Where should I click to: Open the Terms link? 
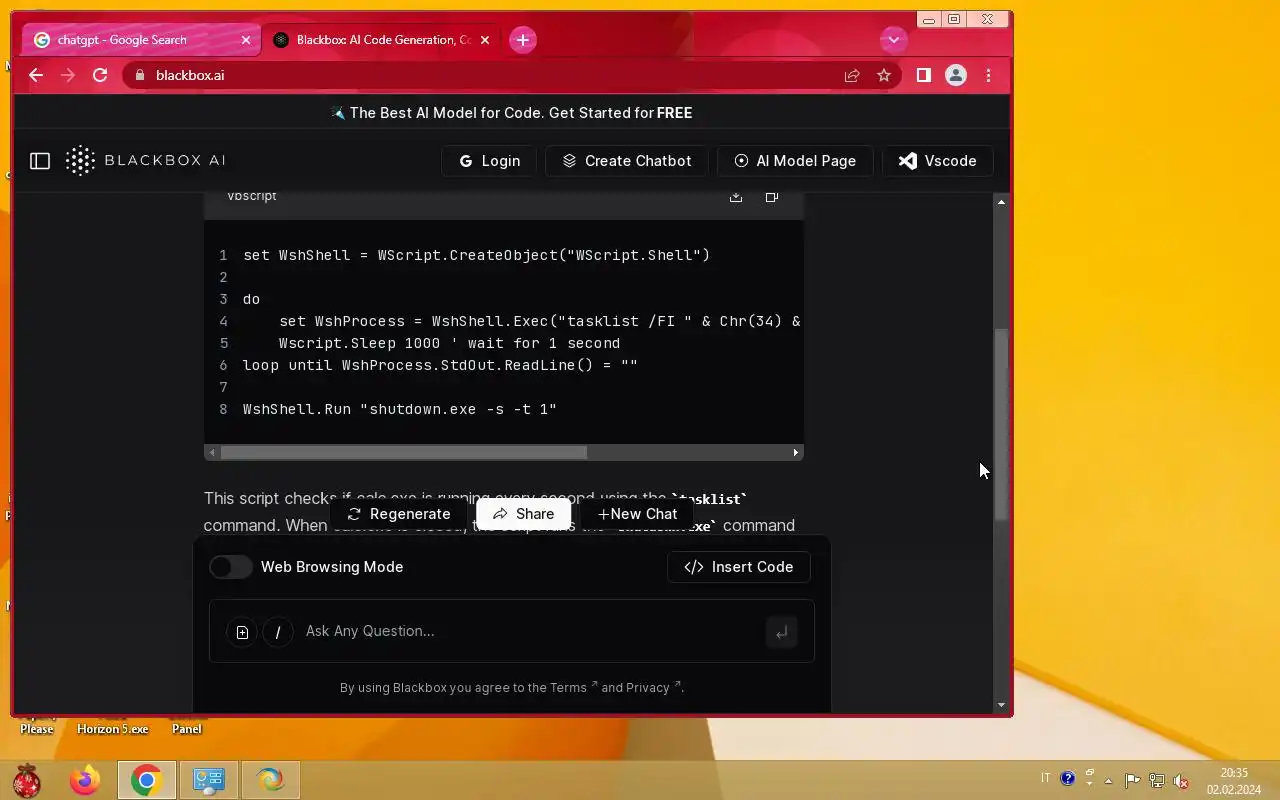coord(573,688)
